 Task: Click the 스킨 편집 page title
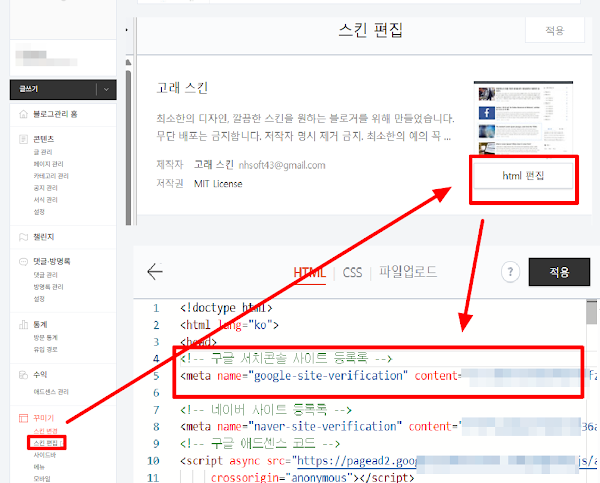(x=371, y=30)
